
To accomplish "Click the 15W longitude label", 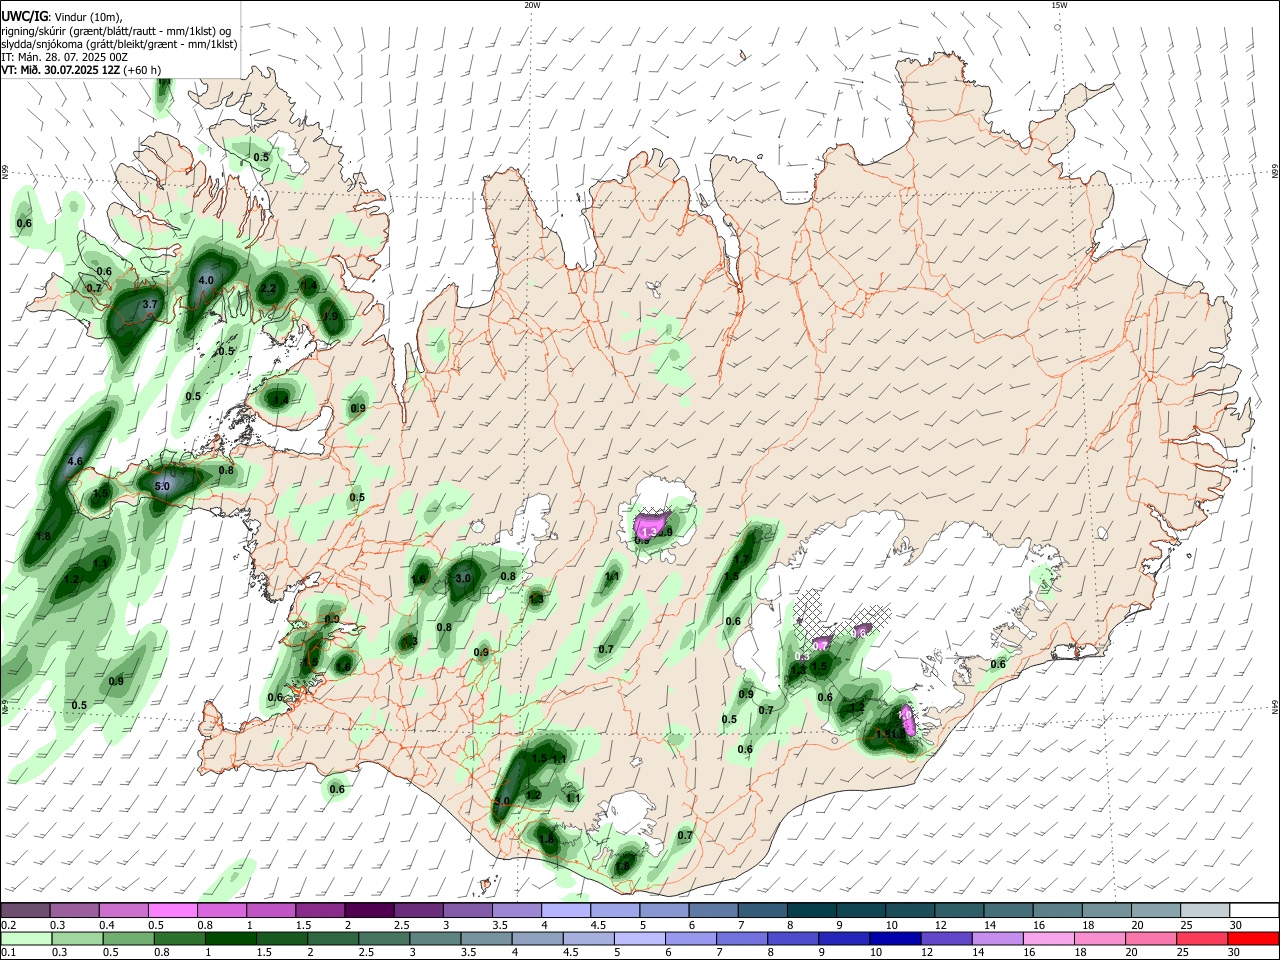I will (x=1059, y=5).
